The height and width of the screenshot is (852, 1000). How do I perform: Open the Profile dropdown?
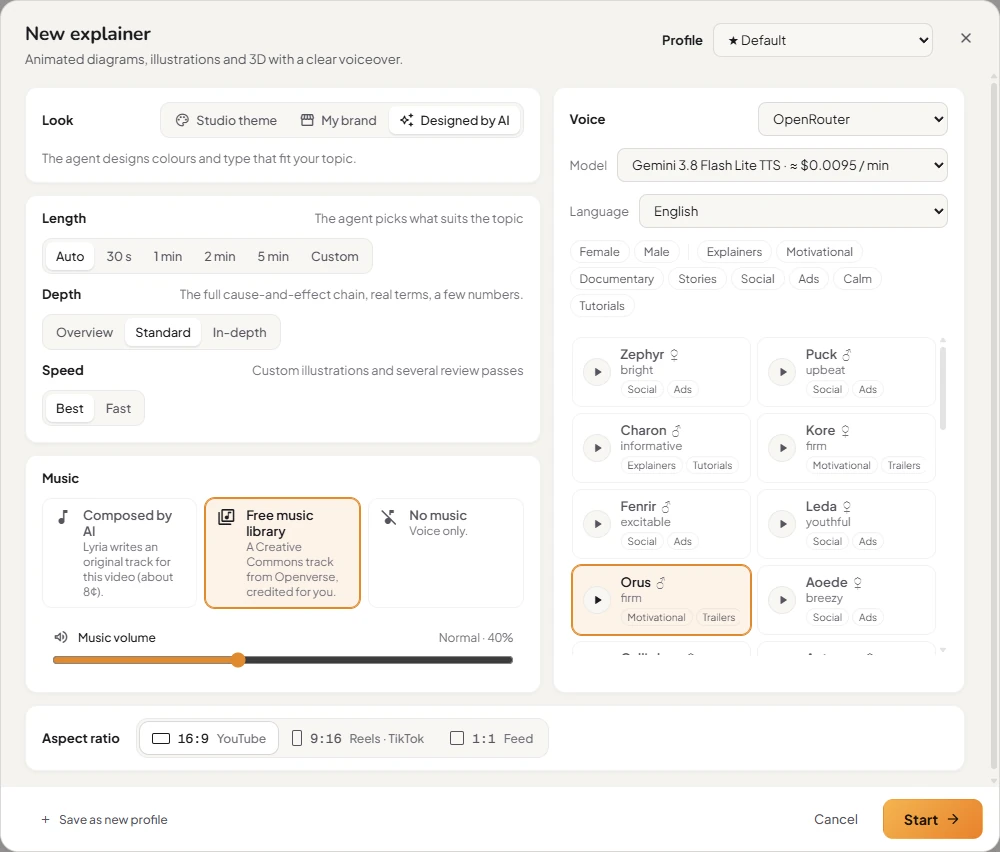click(x=823, y=40)
